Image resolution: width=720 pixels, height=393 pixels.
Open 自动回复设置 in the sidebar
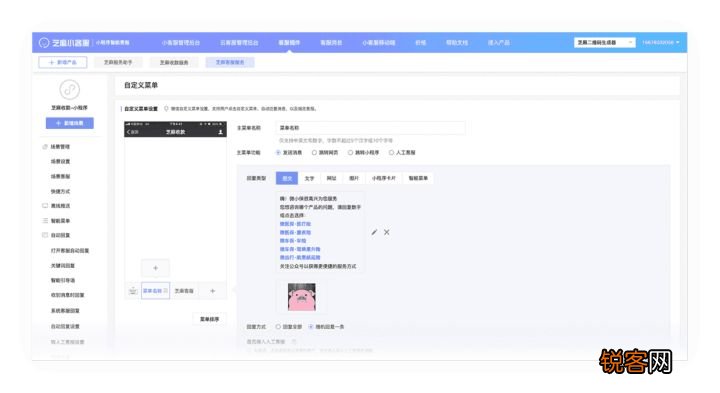(x=65, y=326)
